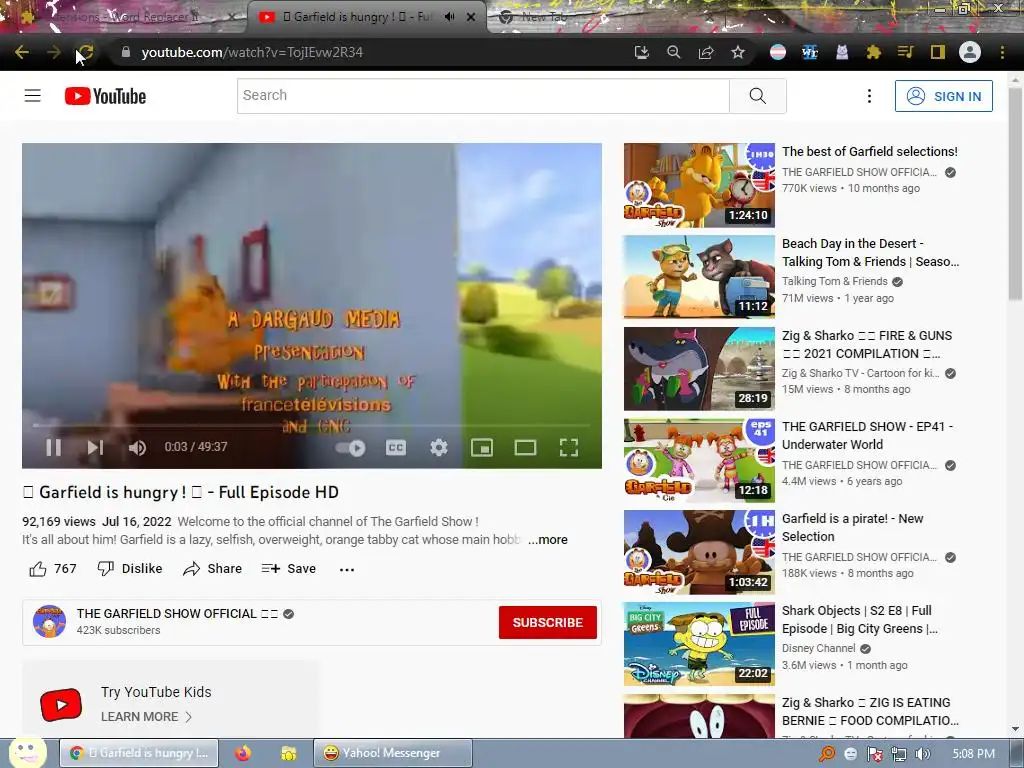
Task: Bookmark this page with star icon
Action: 738,52
